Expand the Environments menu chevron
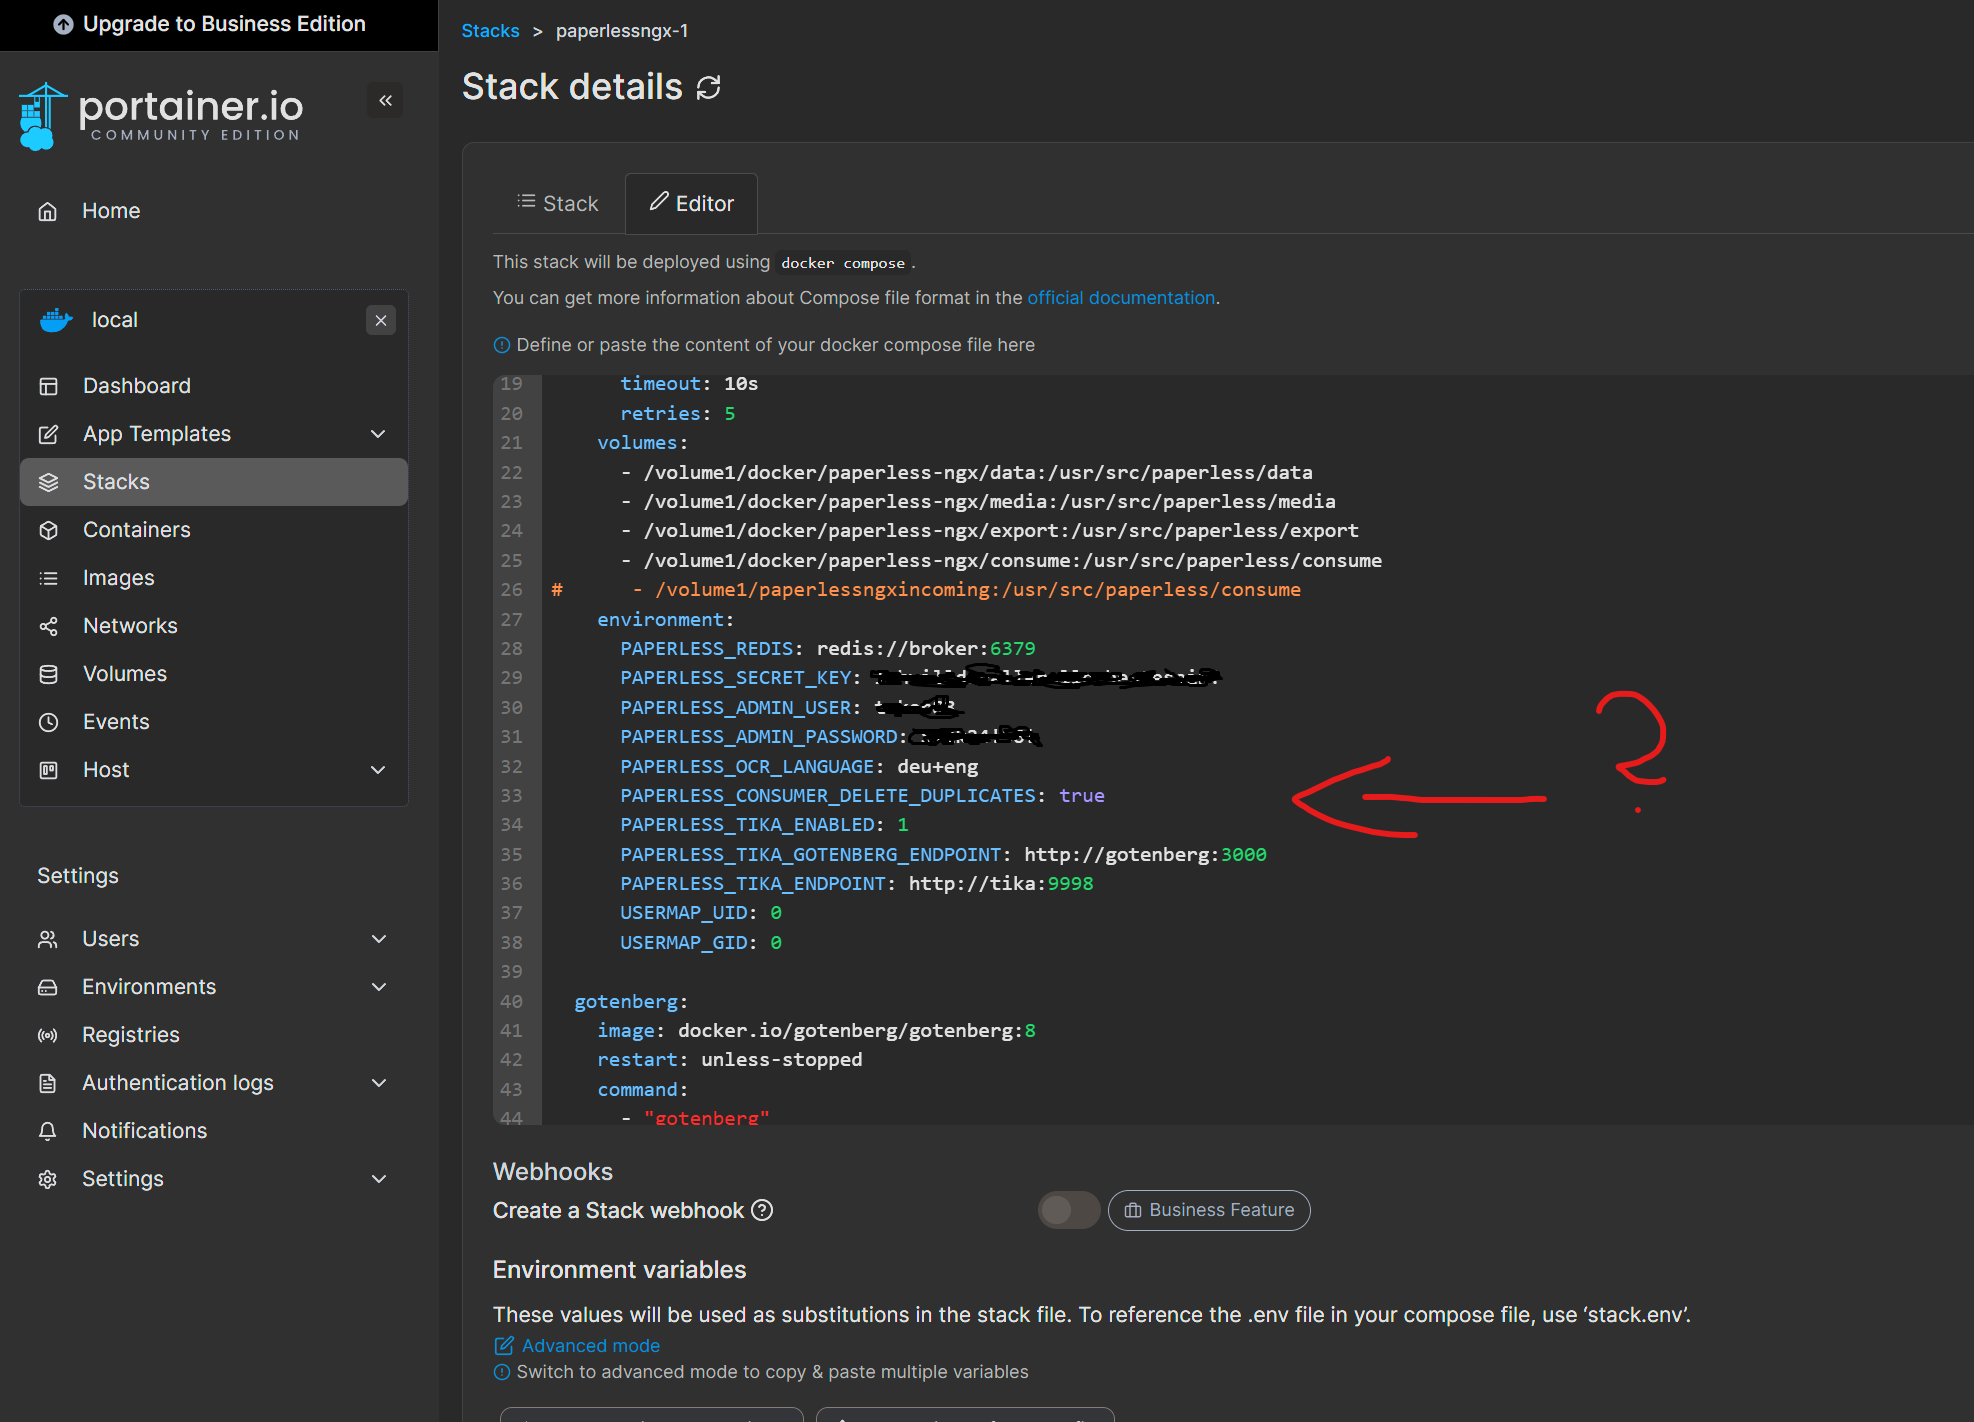This screenshot has width=1974, height=1422. [x=379, y=987]
